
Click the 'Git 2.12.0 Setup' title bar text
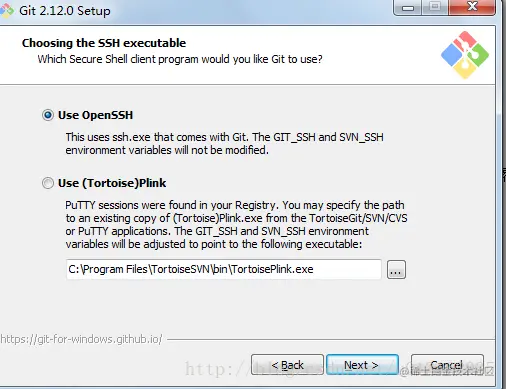(65, 11)
